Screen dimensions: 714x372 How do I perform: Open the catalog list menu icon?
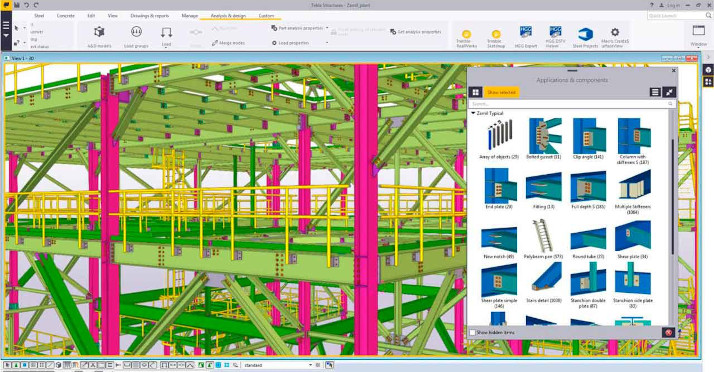[655, 92]
